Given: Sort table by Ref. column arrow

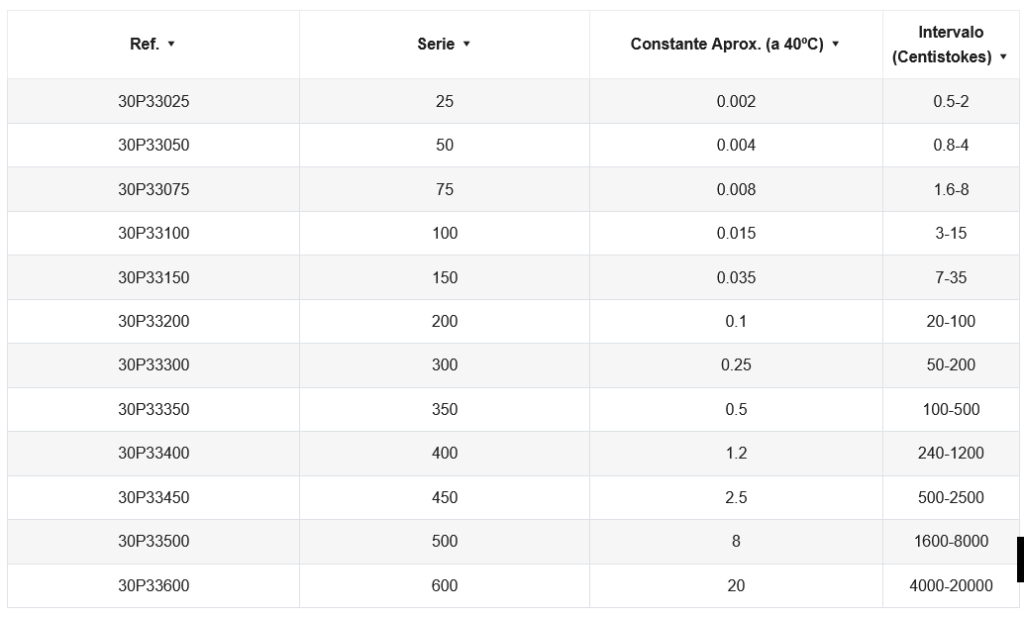Looking at the screenshot, I should [171, 44].
